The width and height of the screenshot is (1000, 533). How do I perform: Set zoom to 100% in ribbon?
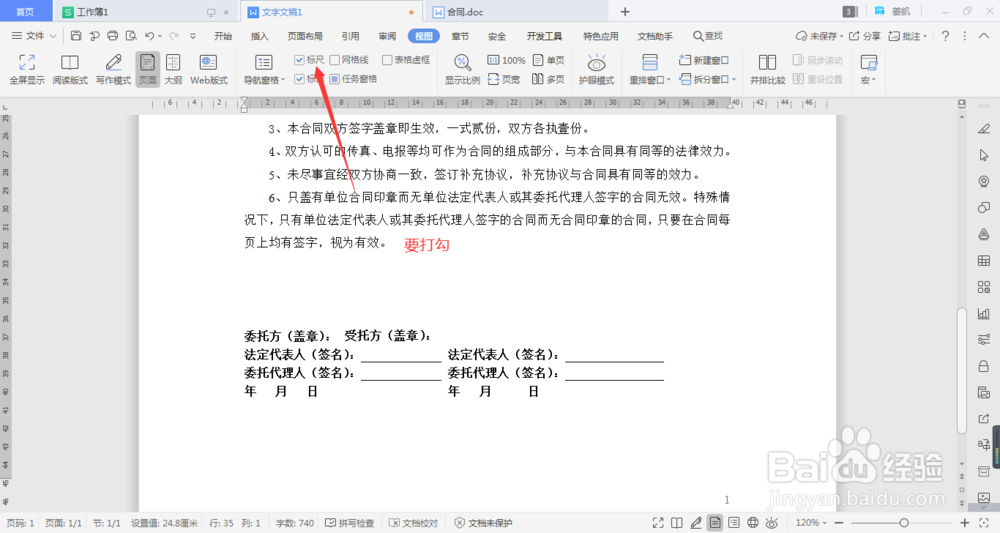[506, 60]
